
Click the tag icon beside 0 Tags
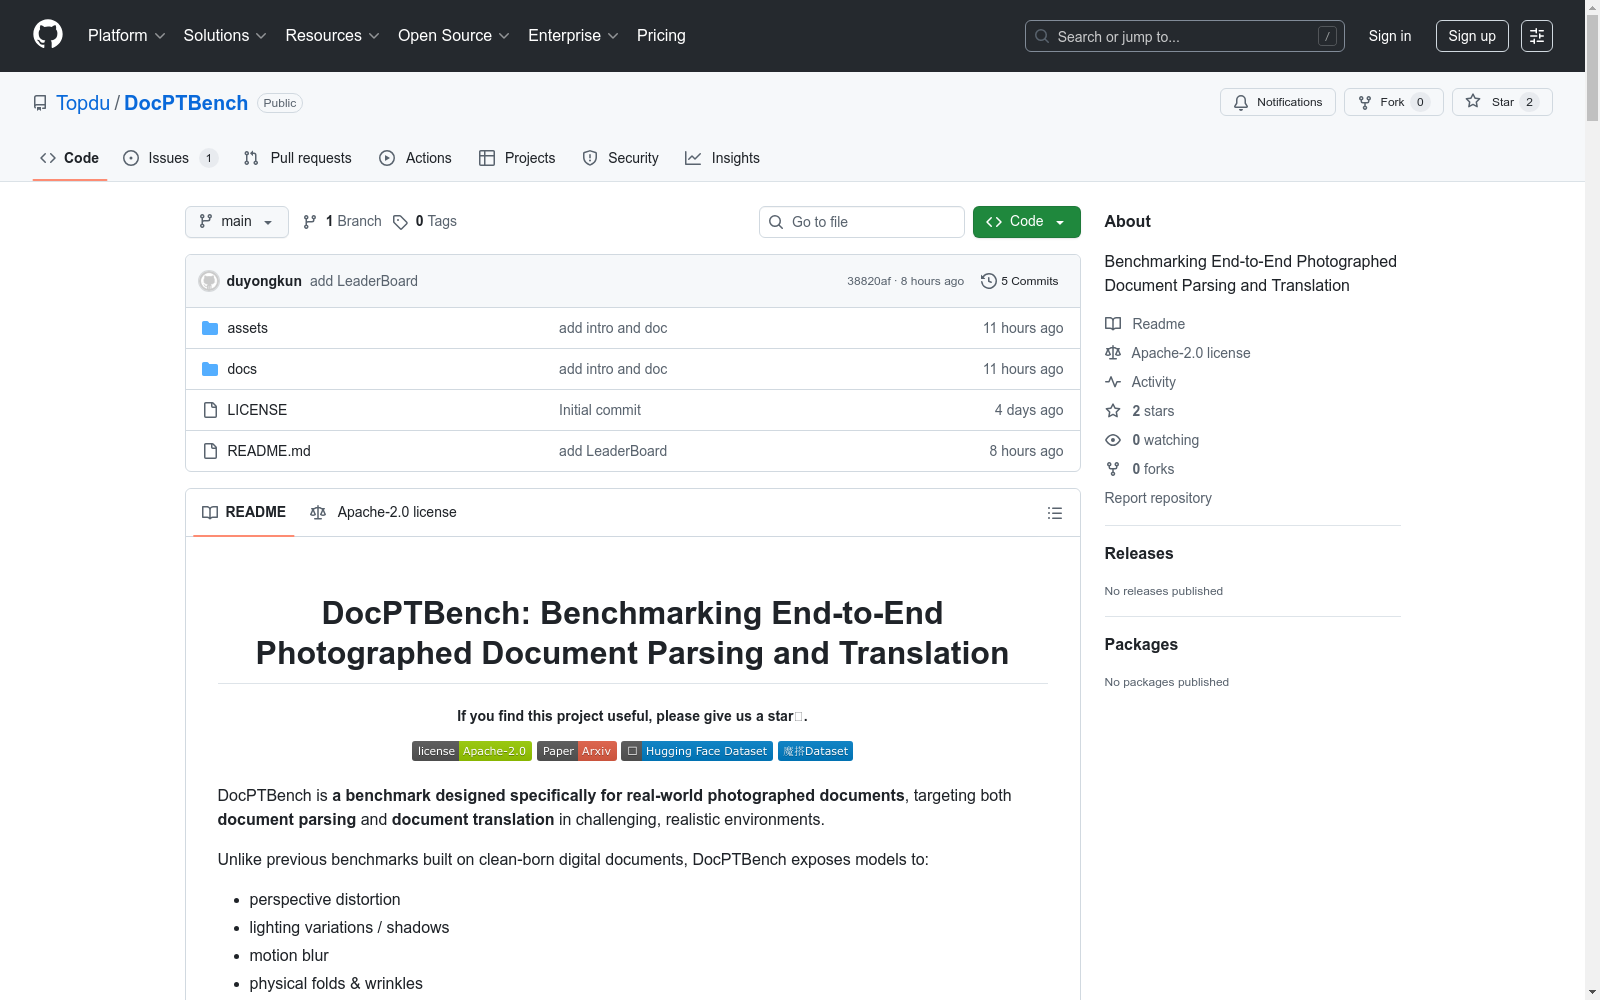click(x=400, y=222)
